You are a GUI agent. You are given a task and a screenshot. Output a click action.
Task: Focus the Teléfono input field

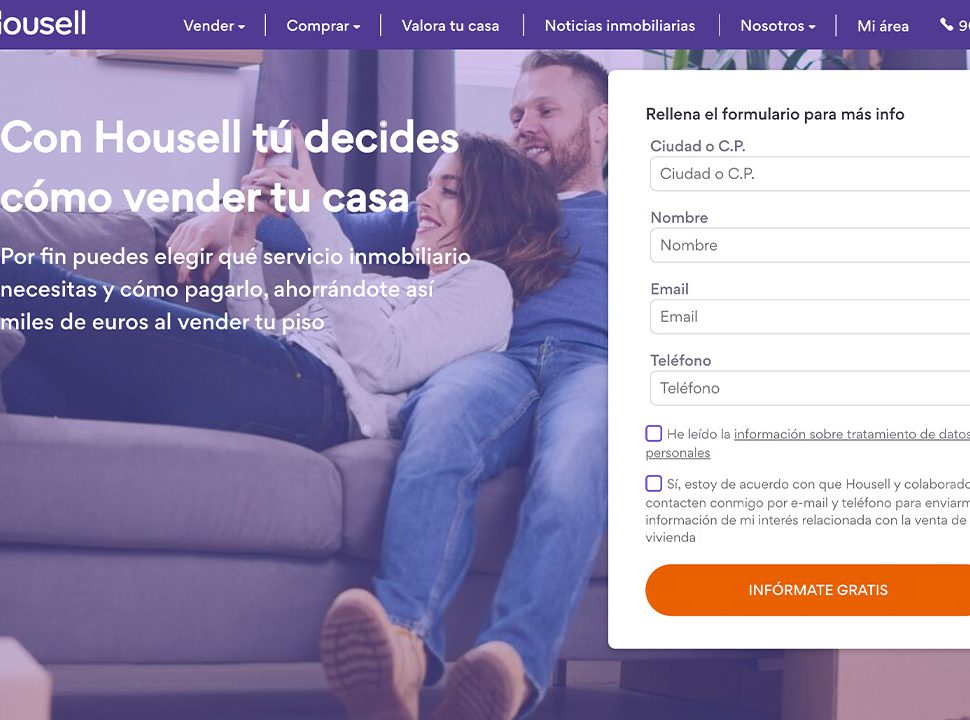(x=810, y=388)
